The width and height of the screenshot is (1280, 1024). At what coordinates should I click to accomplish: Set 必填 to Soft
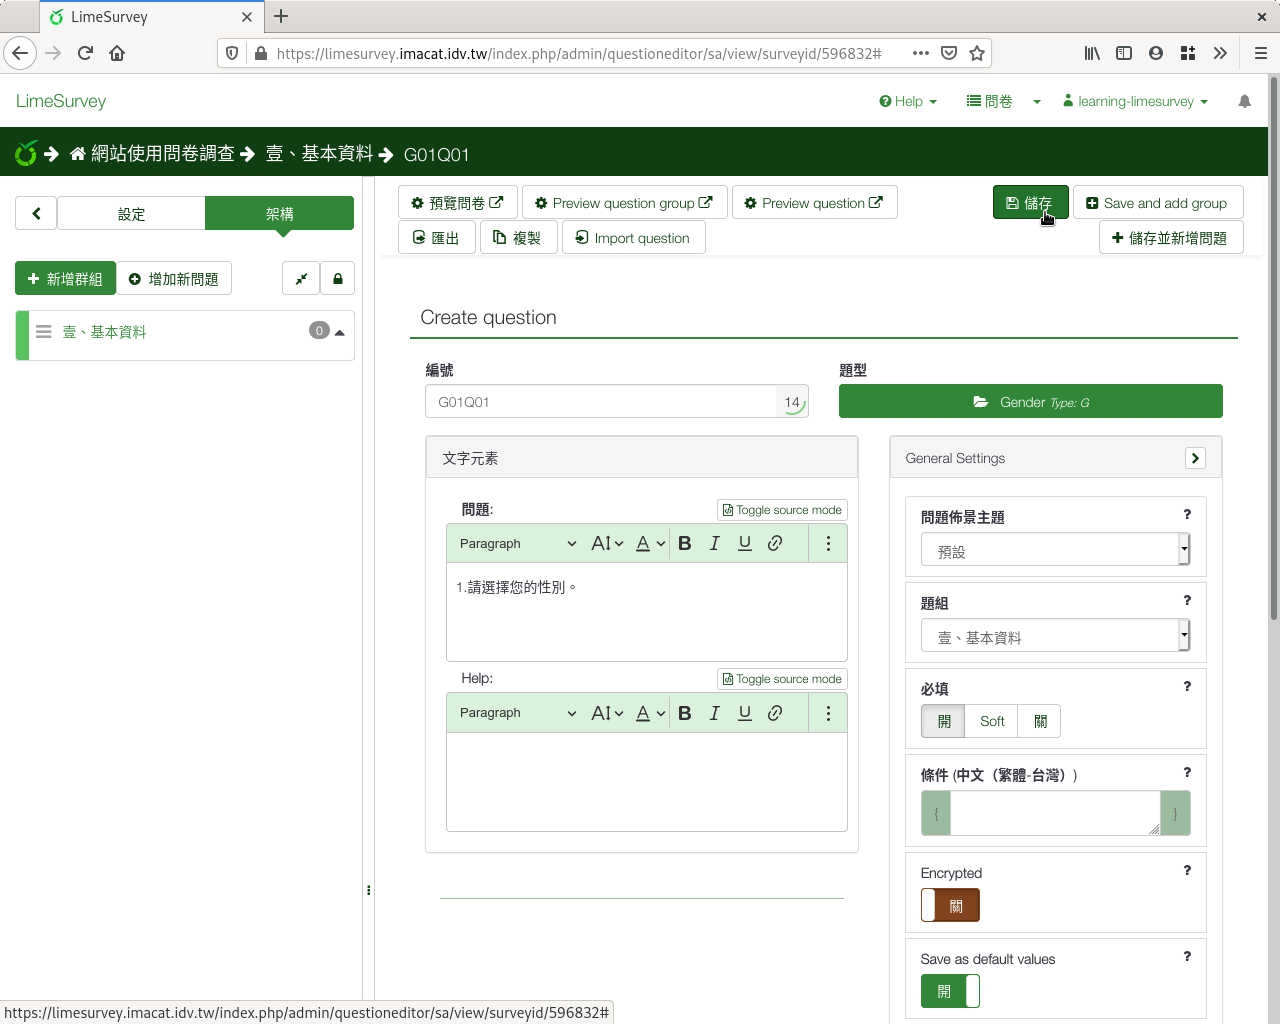[992, 721]
